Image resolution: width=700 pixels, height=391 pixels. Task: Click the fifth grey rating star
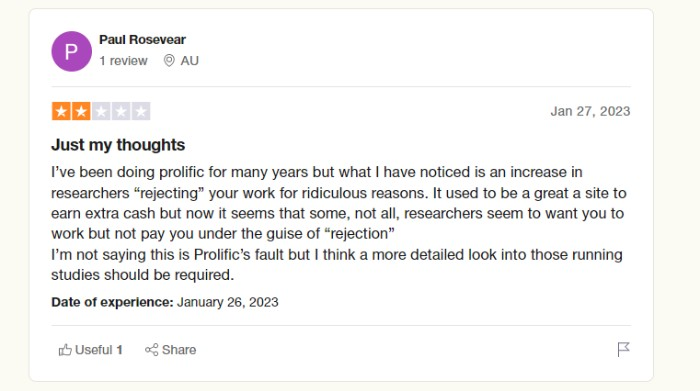click(141, 111)
